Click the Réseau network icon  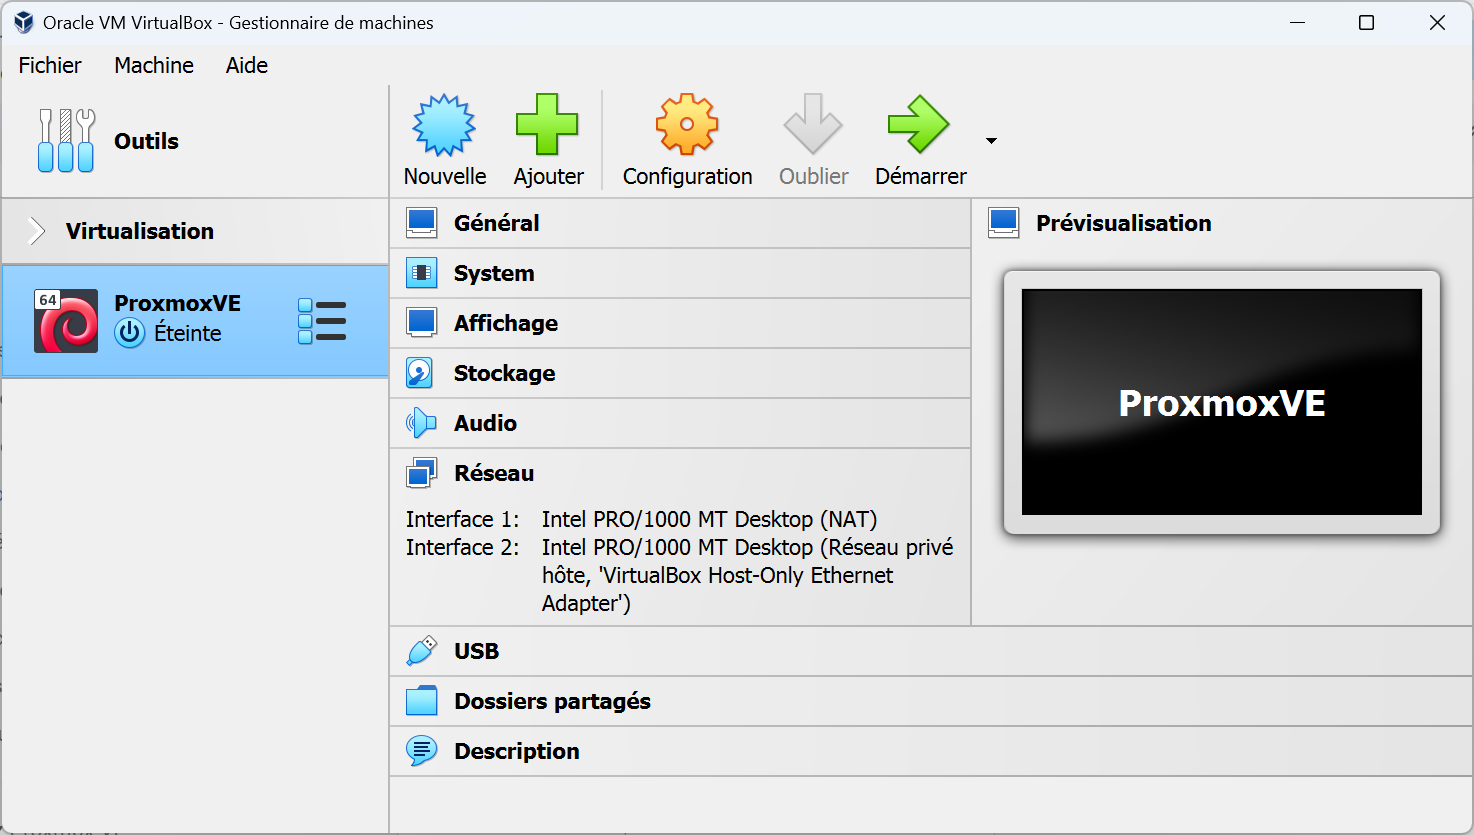(421, 472)
